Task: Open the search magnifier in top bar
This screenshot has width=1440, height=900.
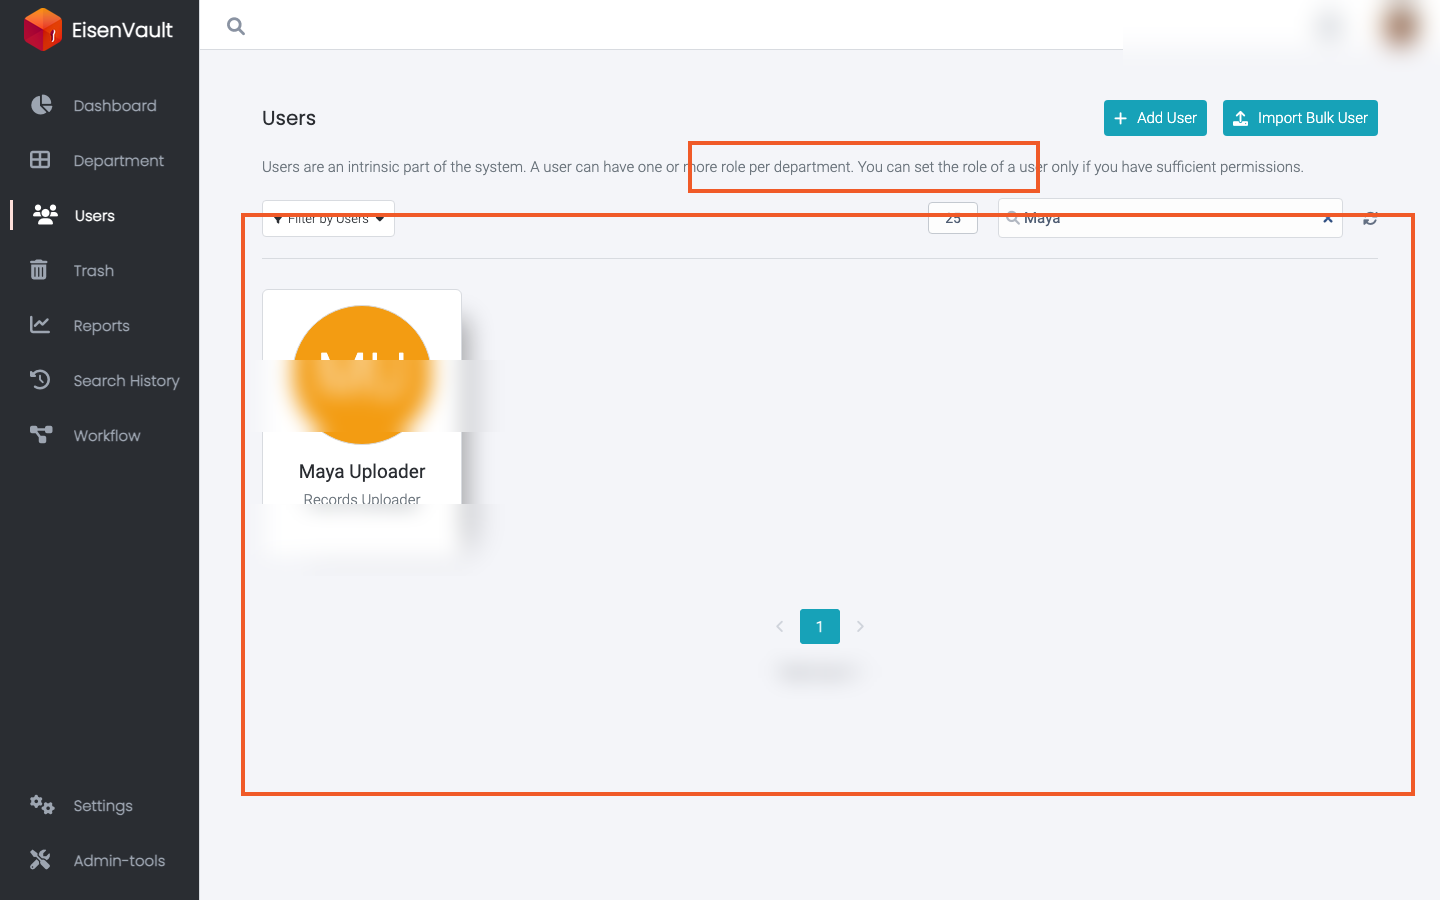Action: pos(236,26)
